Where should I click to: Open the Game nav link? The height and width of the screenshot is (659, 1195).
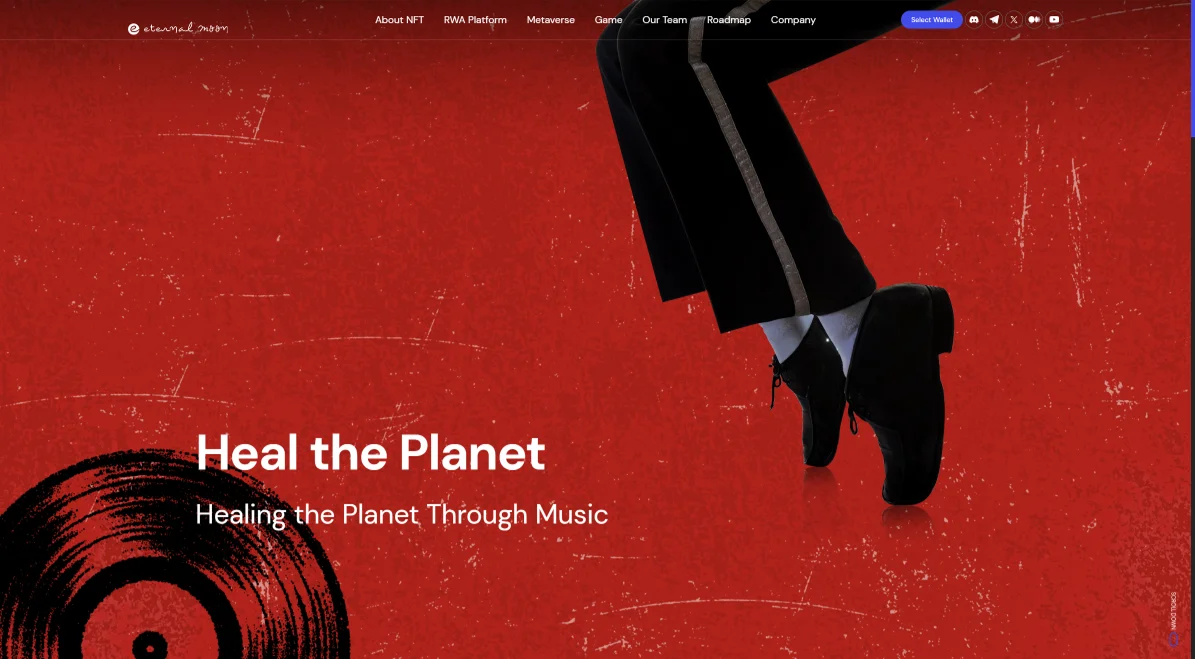[x=608, y=20]
